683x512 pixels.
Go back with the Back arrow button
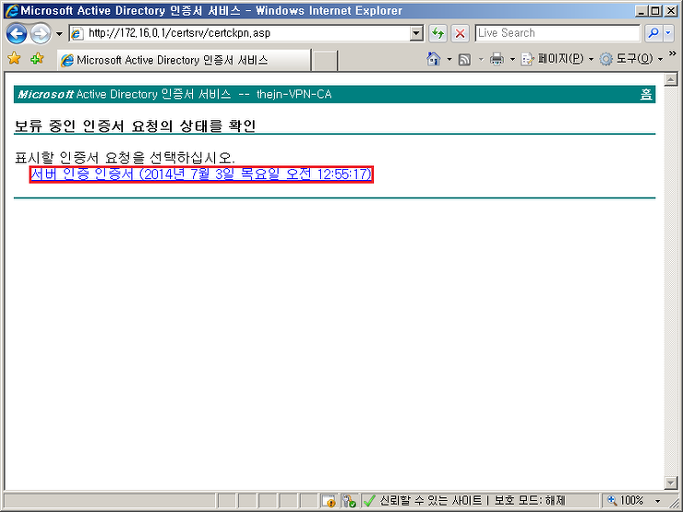pos(16,34)
